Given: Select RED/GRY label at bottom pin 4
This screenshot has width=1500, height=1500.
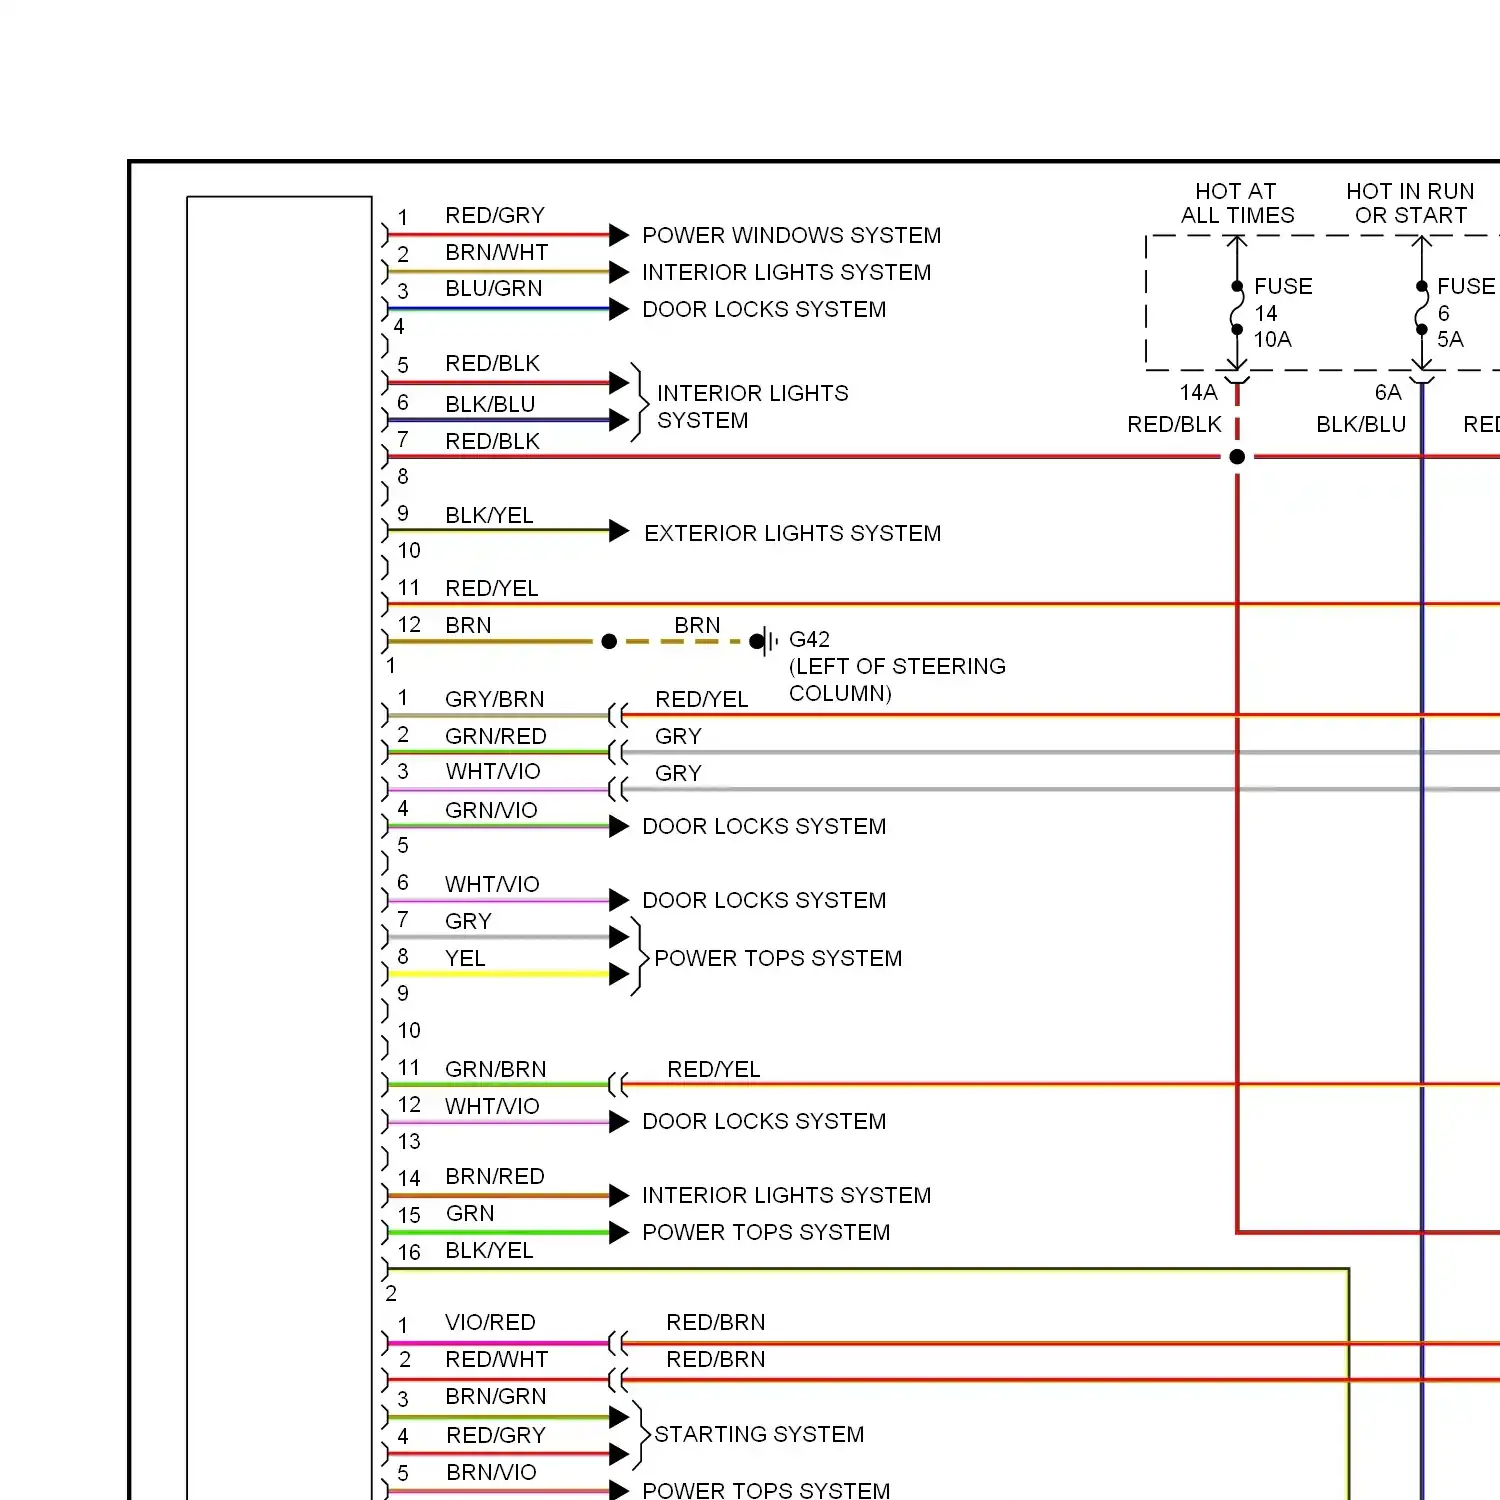Looking at the screenshot, I should click(496, 1435).
